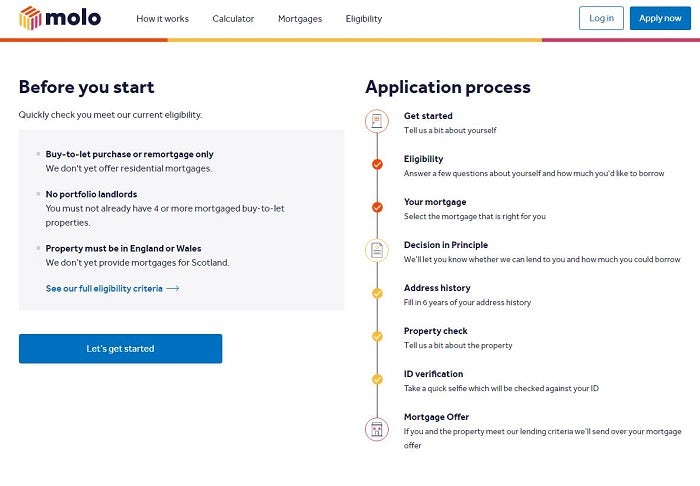This screenshot has height=486, width=700.
Task: Click arrow beside full eligibility criteria
Action: click(x=172, y=289)
